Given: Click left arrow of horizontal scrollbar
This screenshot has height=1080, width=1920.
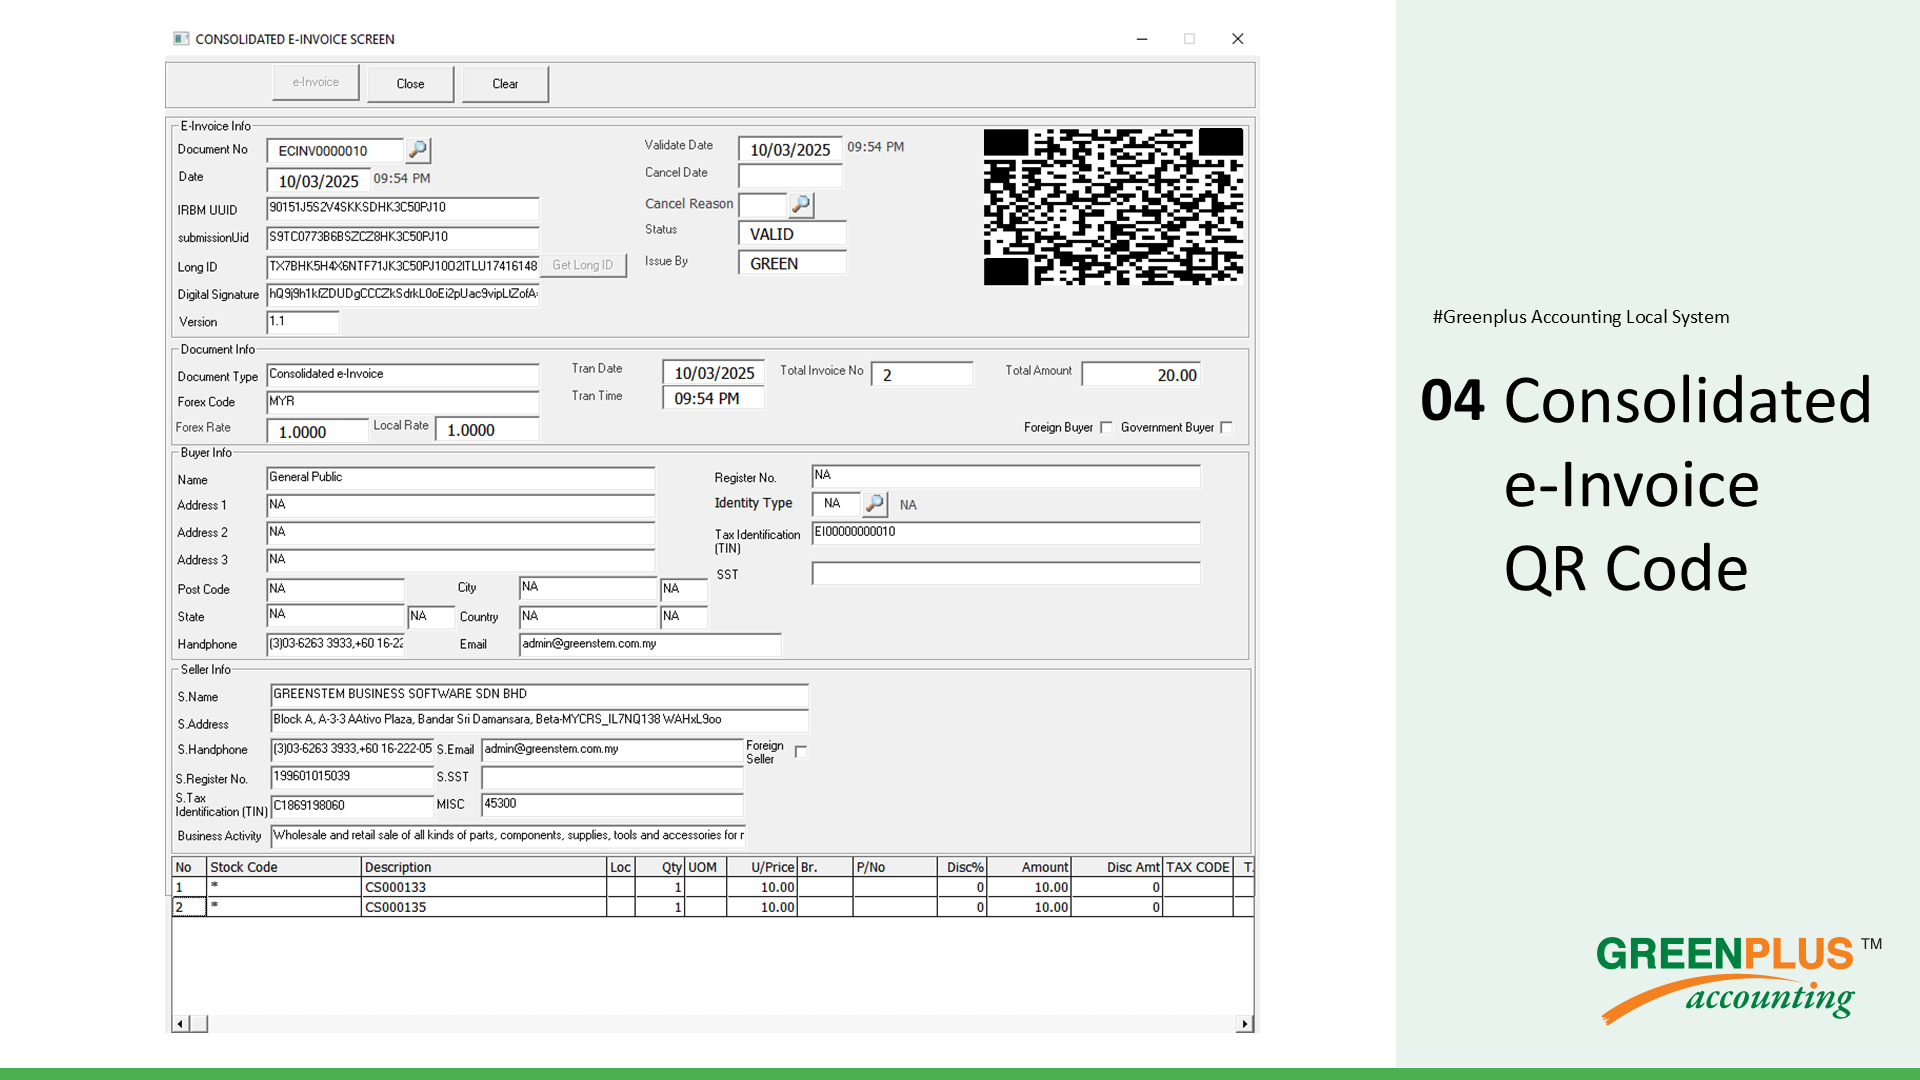Looking at the screenshot, I should point(180,1024).
